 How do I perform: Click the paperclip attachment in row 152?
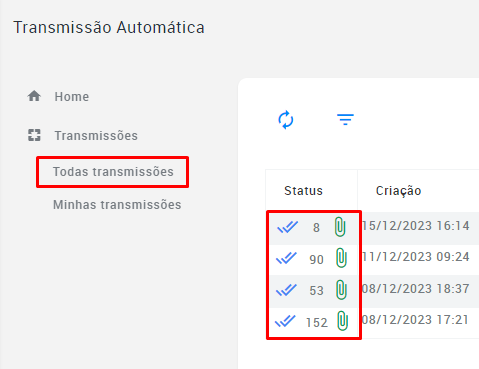click(342, 321)
